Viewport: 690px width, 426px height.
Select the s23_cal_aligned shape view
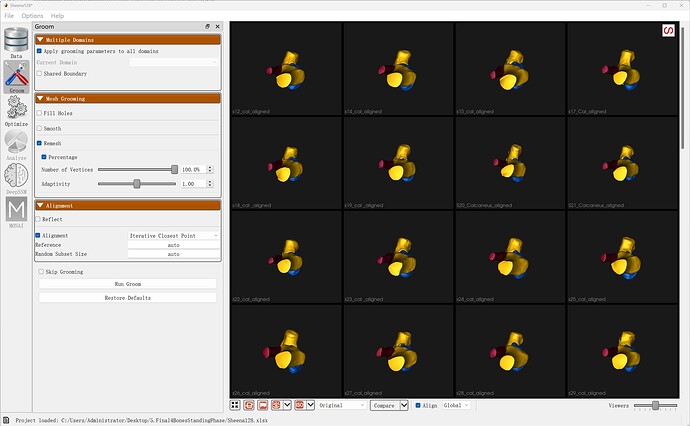tap(398, 257)
